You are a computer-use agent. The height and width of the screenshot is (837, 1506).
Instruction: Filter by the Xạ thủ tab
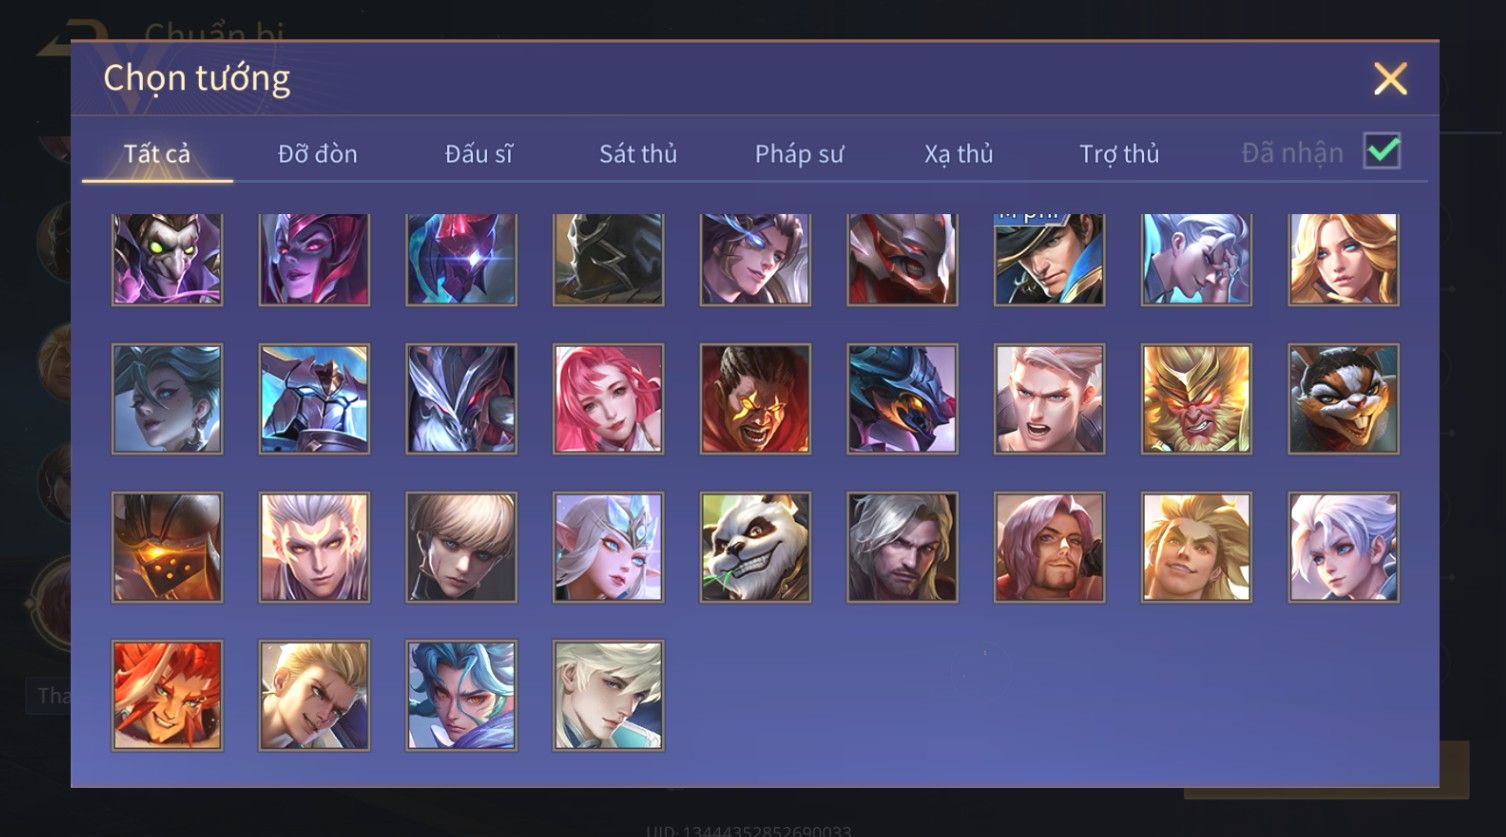tap(958, 154)
